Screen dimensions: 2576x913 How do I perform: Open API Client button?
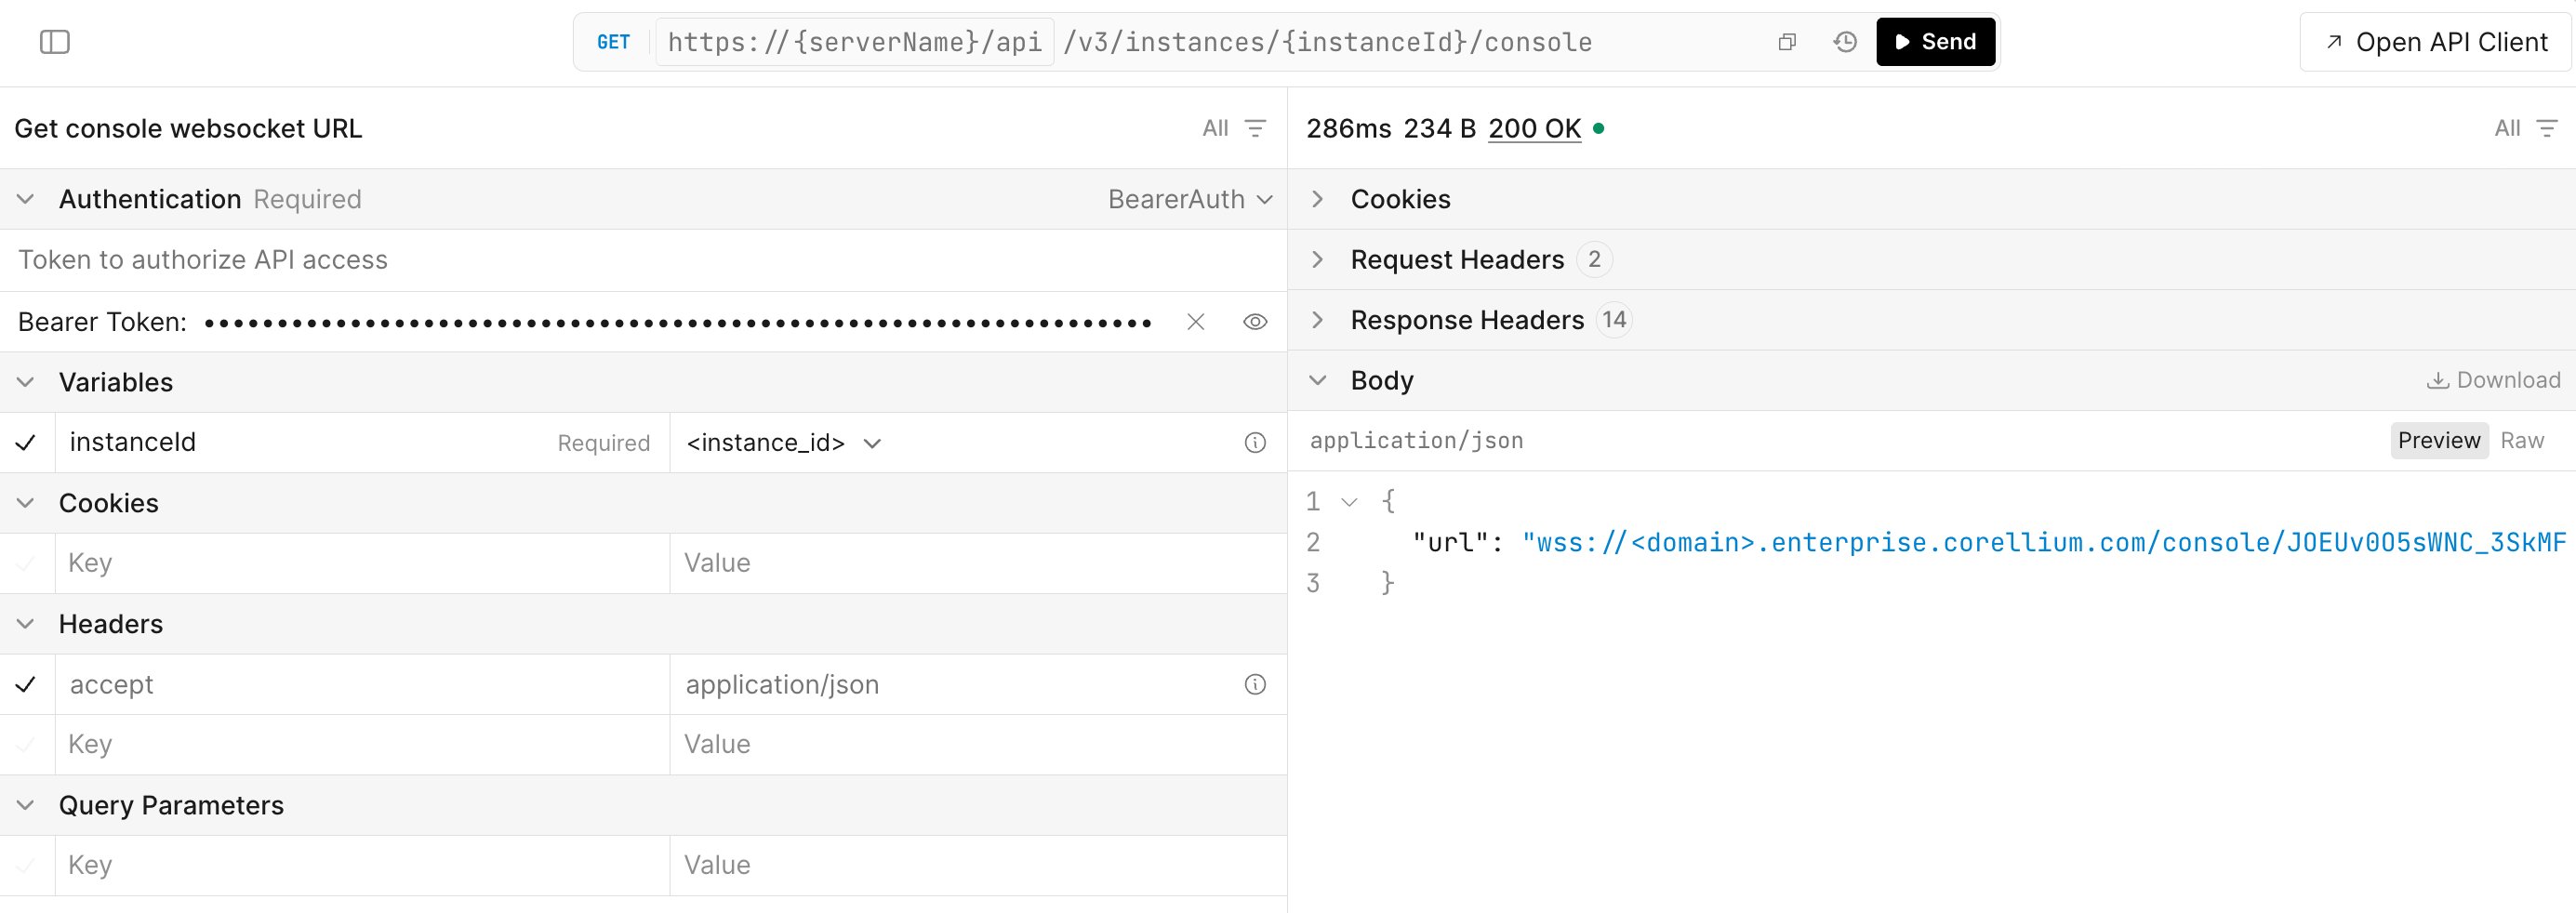point(2435,42)
